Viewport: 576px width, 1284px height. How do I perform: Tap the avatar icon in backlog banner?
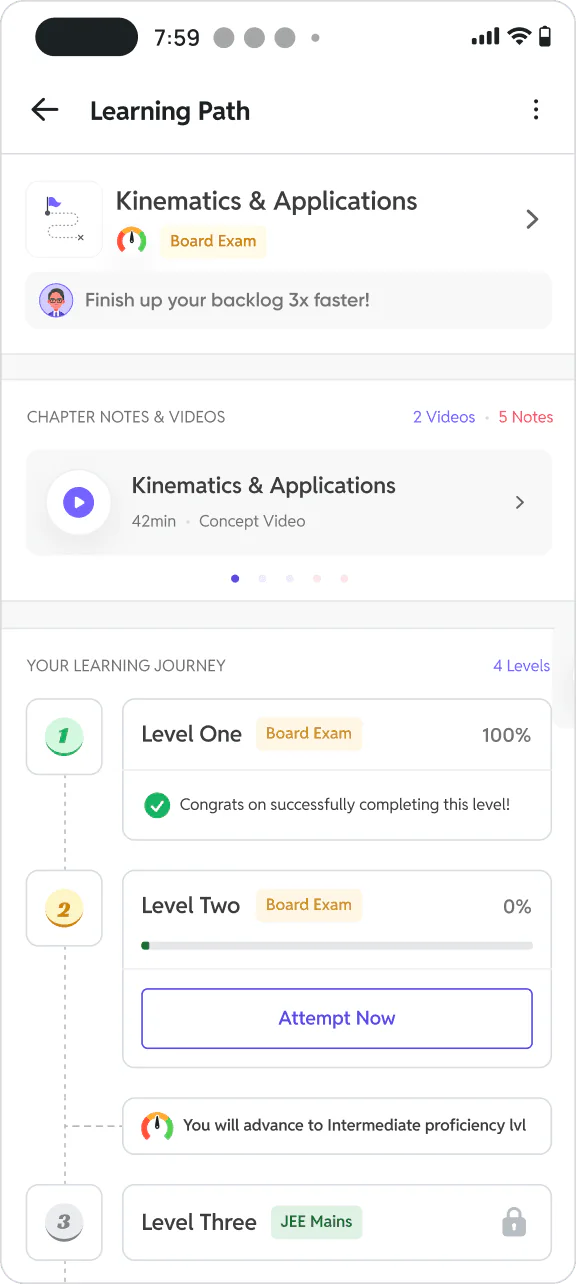pos(56,300)
